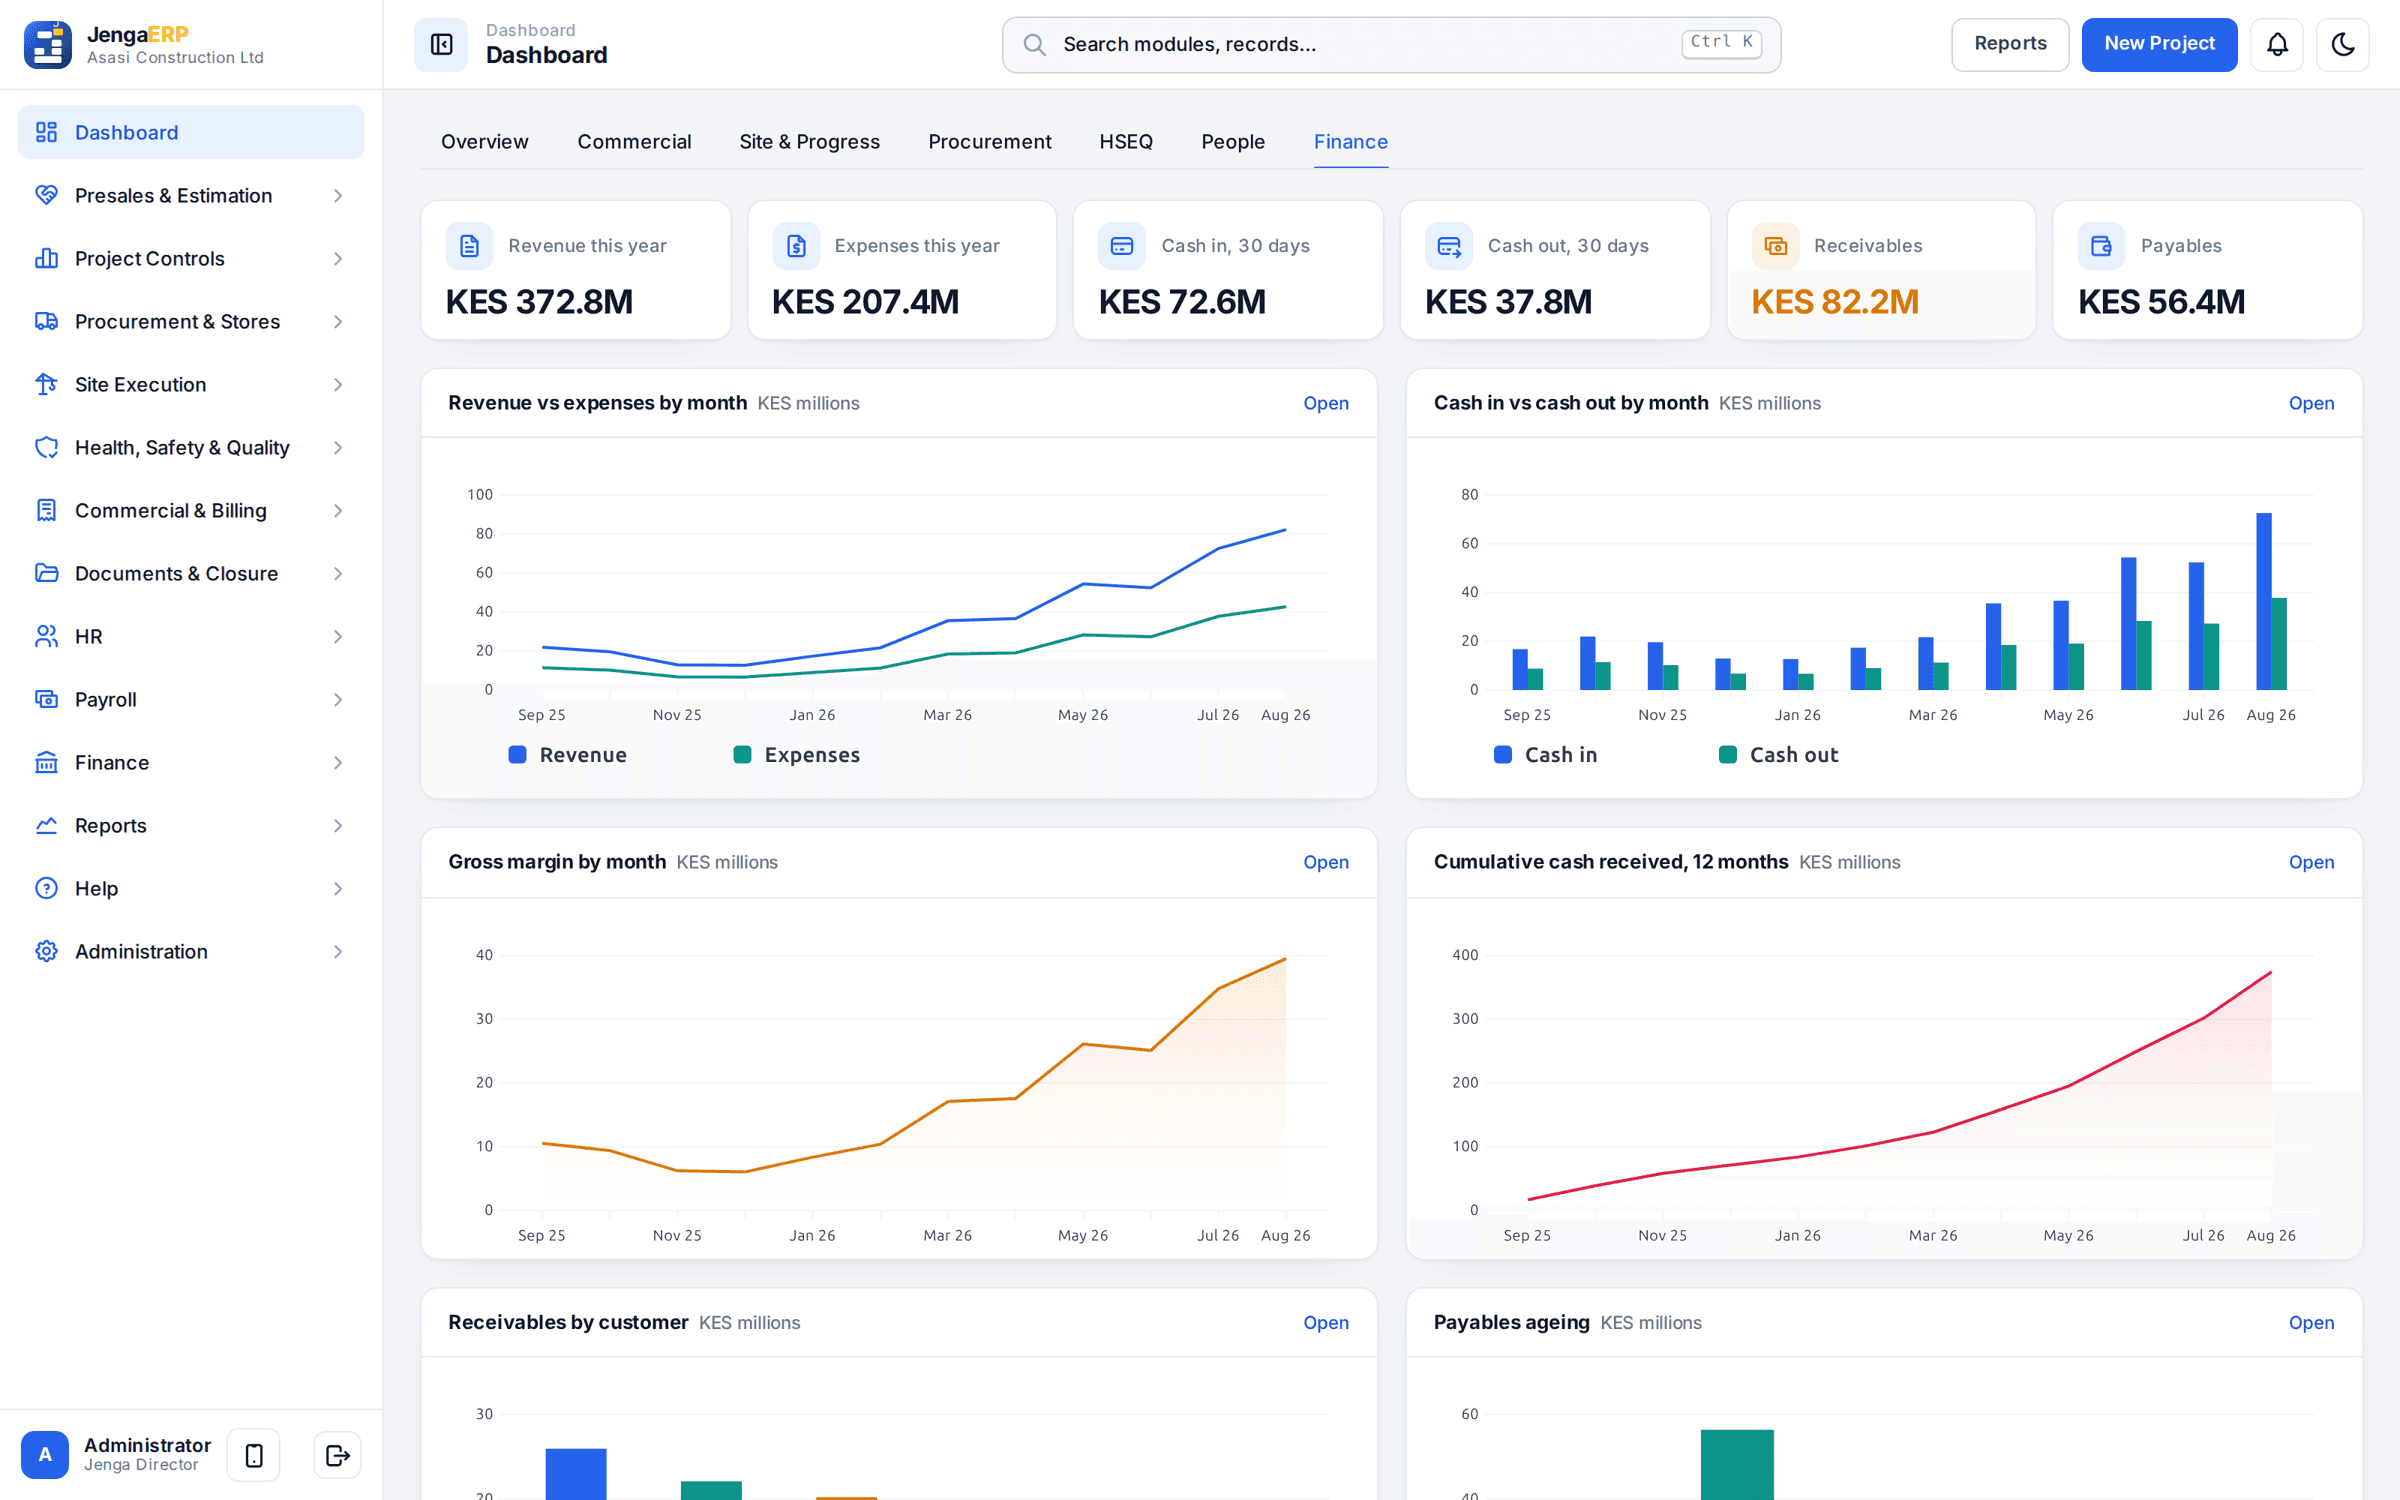Screen dimensions: 2400x1500
Task: Open the Revenue vs expenses by month chart
Action: [1326, 403]
